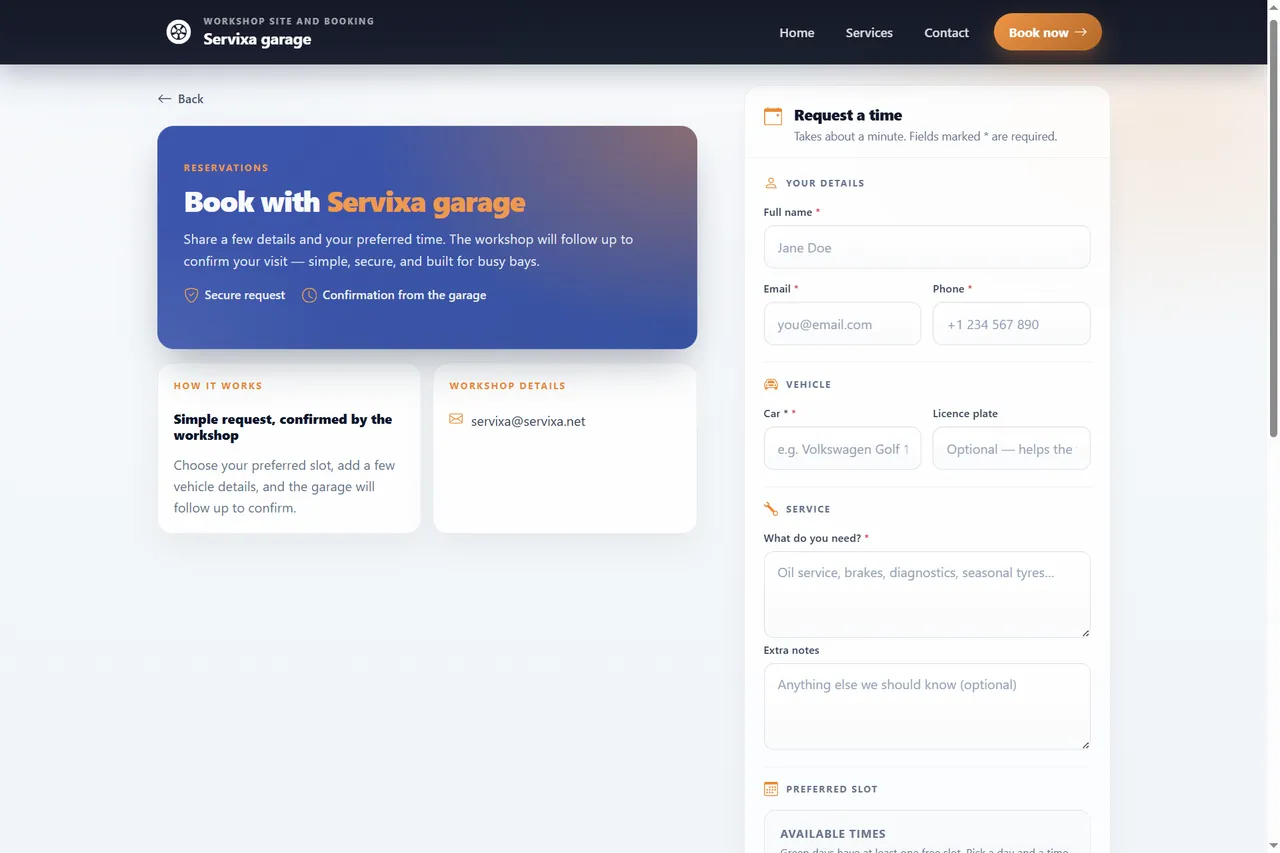Click resize handle of Extra notes textarea
The height and width of the screenshot is (853, 1280).
tap(1084, 744)
